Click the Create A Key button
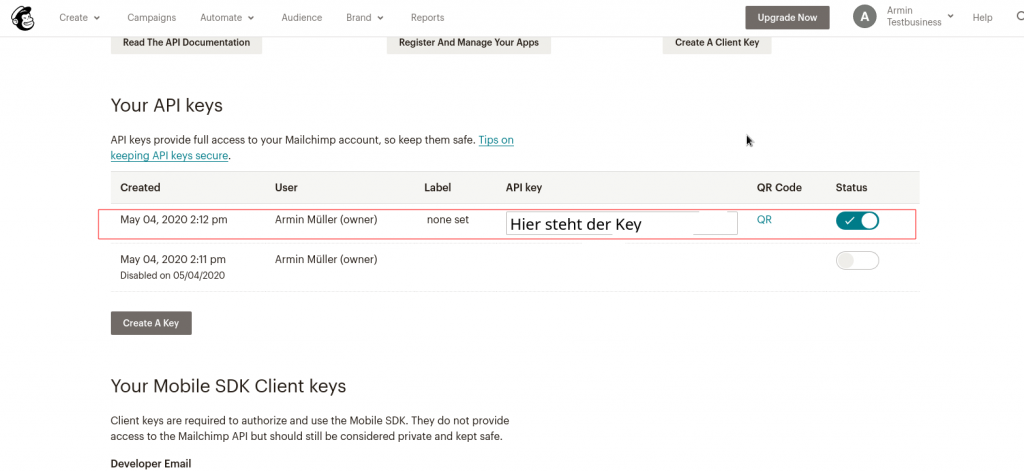This screenshot has width=1024, height=472. tap(151, 323)
